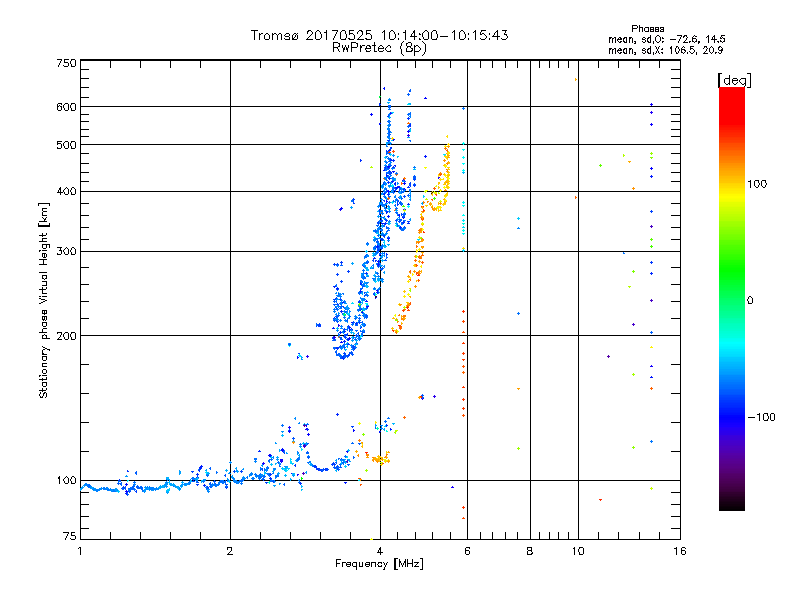Pick the black bottom of the colorbar

click(732, 504)
